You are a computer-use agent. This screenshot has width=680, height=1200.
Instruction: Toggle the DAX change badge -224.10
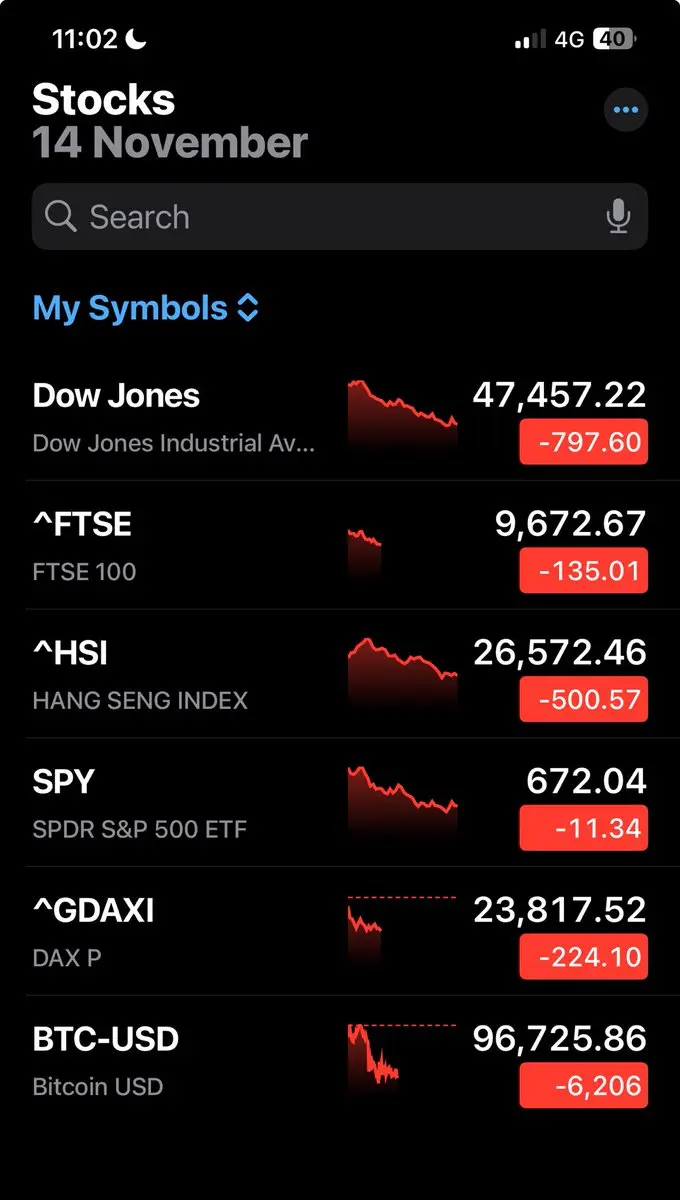(583, 957)
